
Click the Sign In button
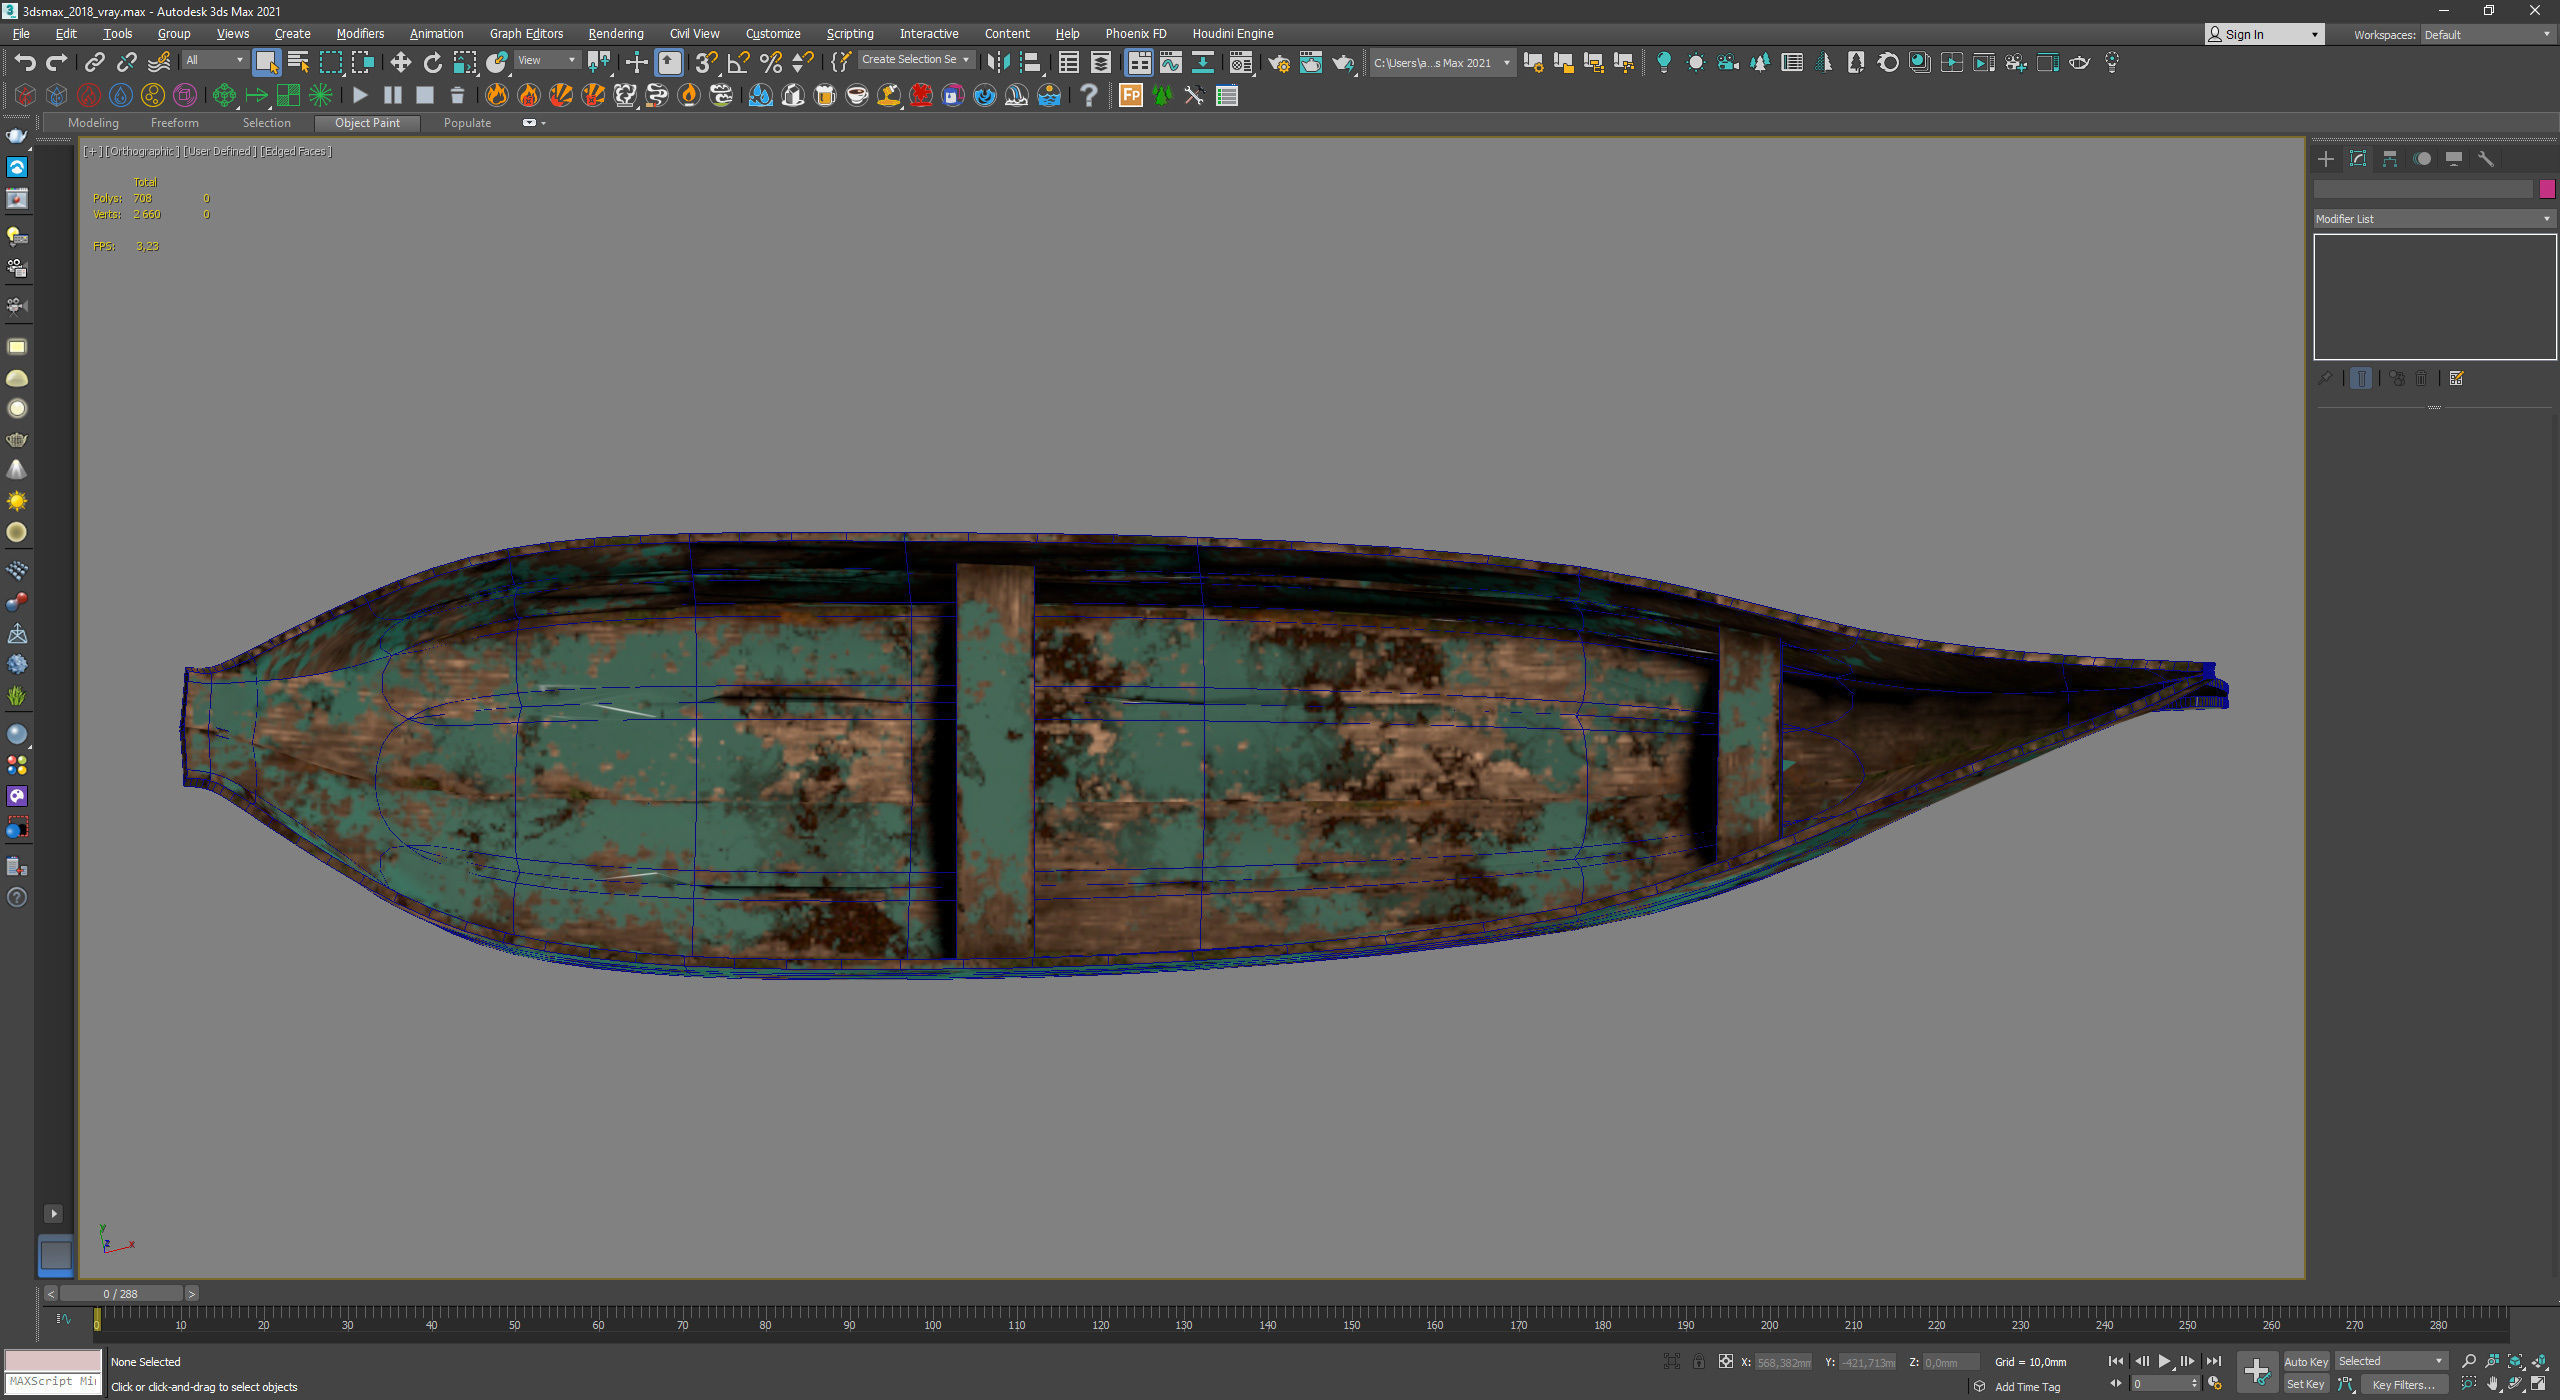tap(2263, 35)
